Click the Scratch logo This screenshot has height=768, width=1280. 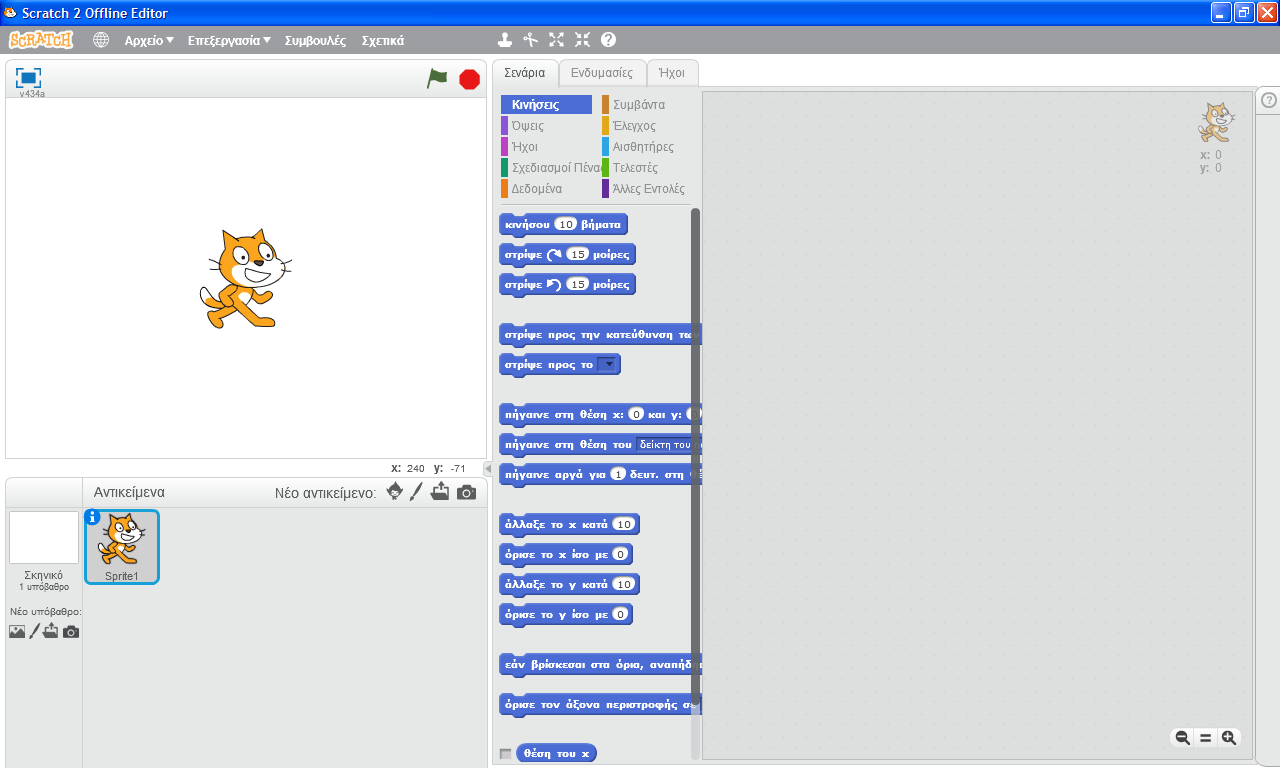tap(41, 40)
